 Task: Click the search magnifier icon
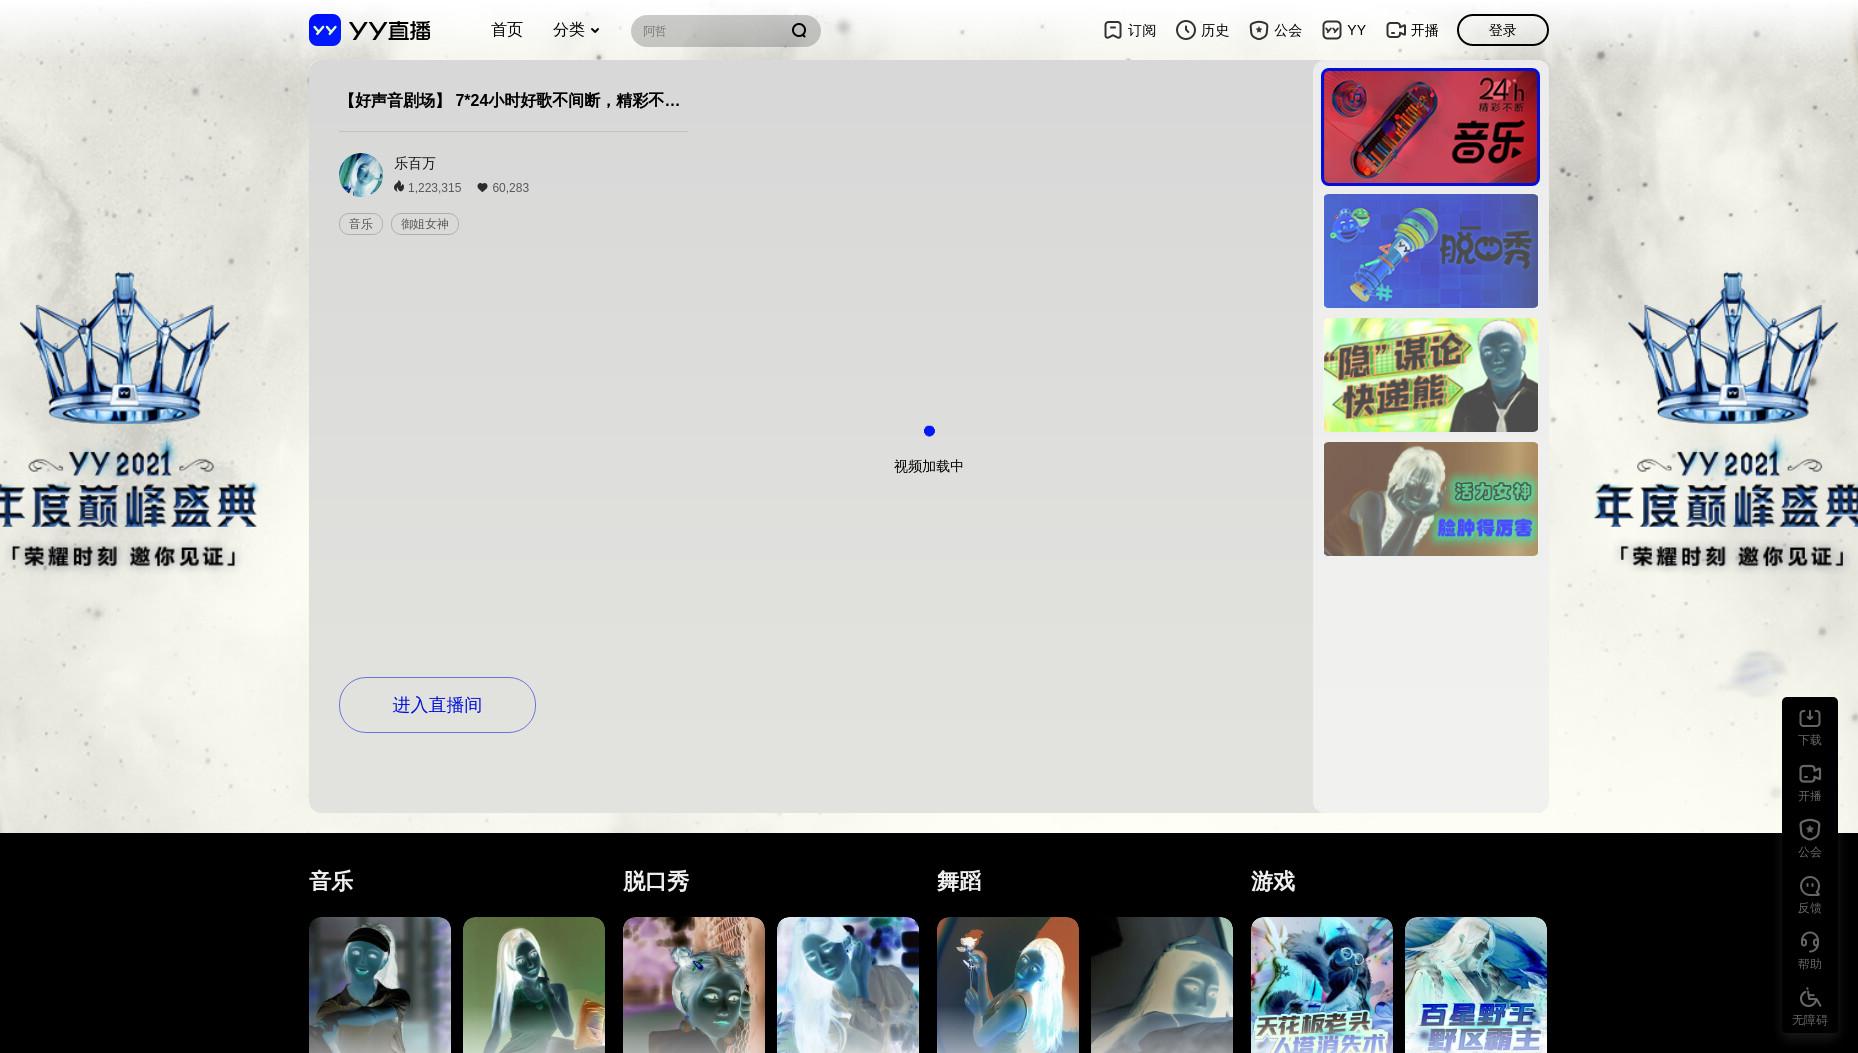(799, 31)
